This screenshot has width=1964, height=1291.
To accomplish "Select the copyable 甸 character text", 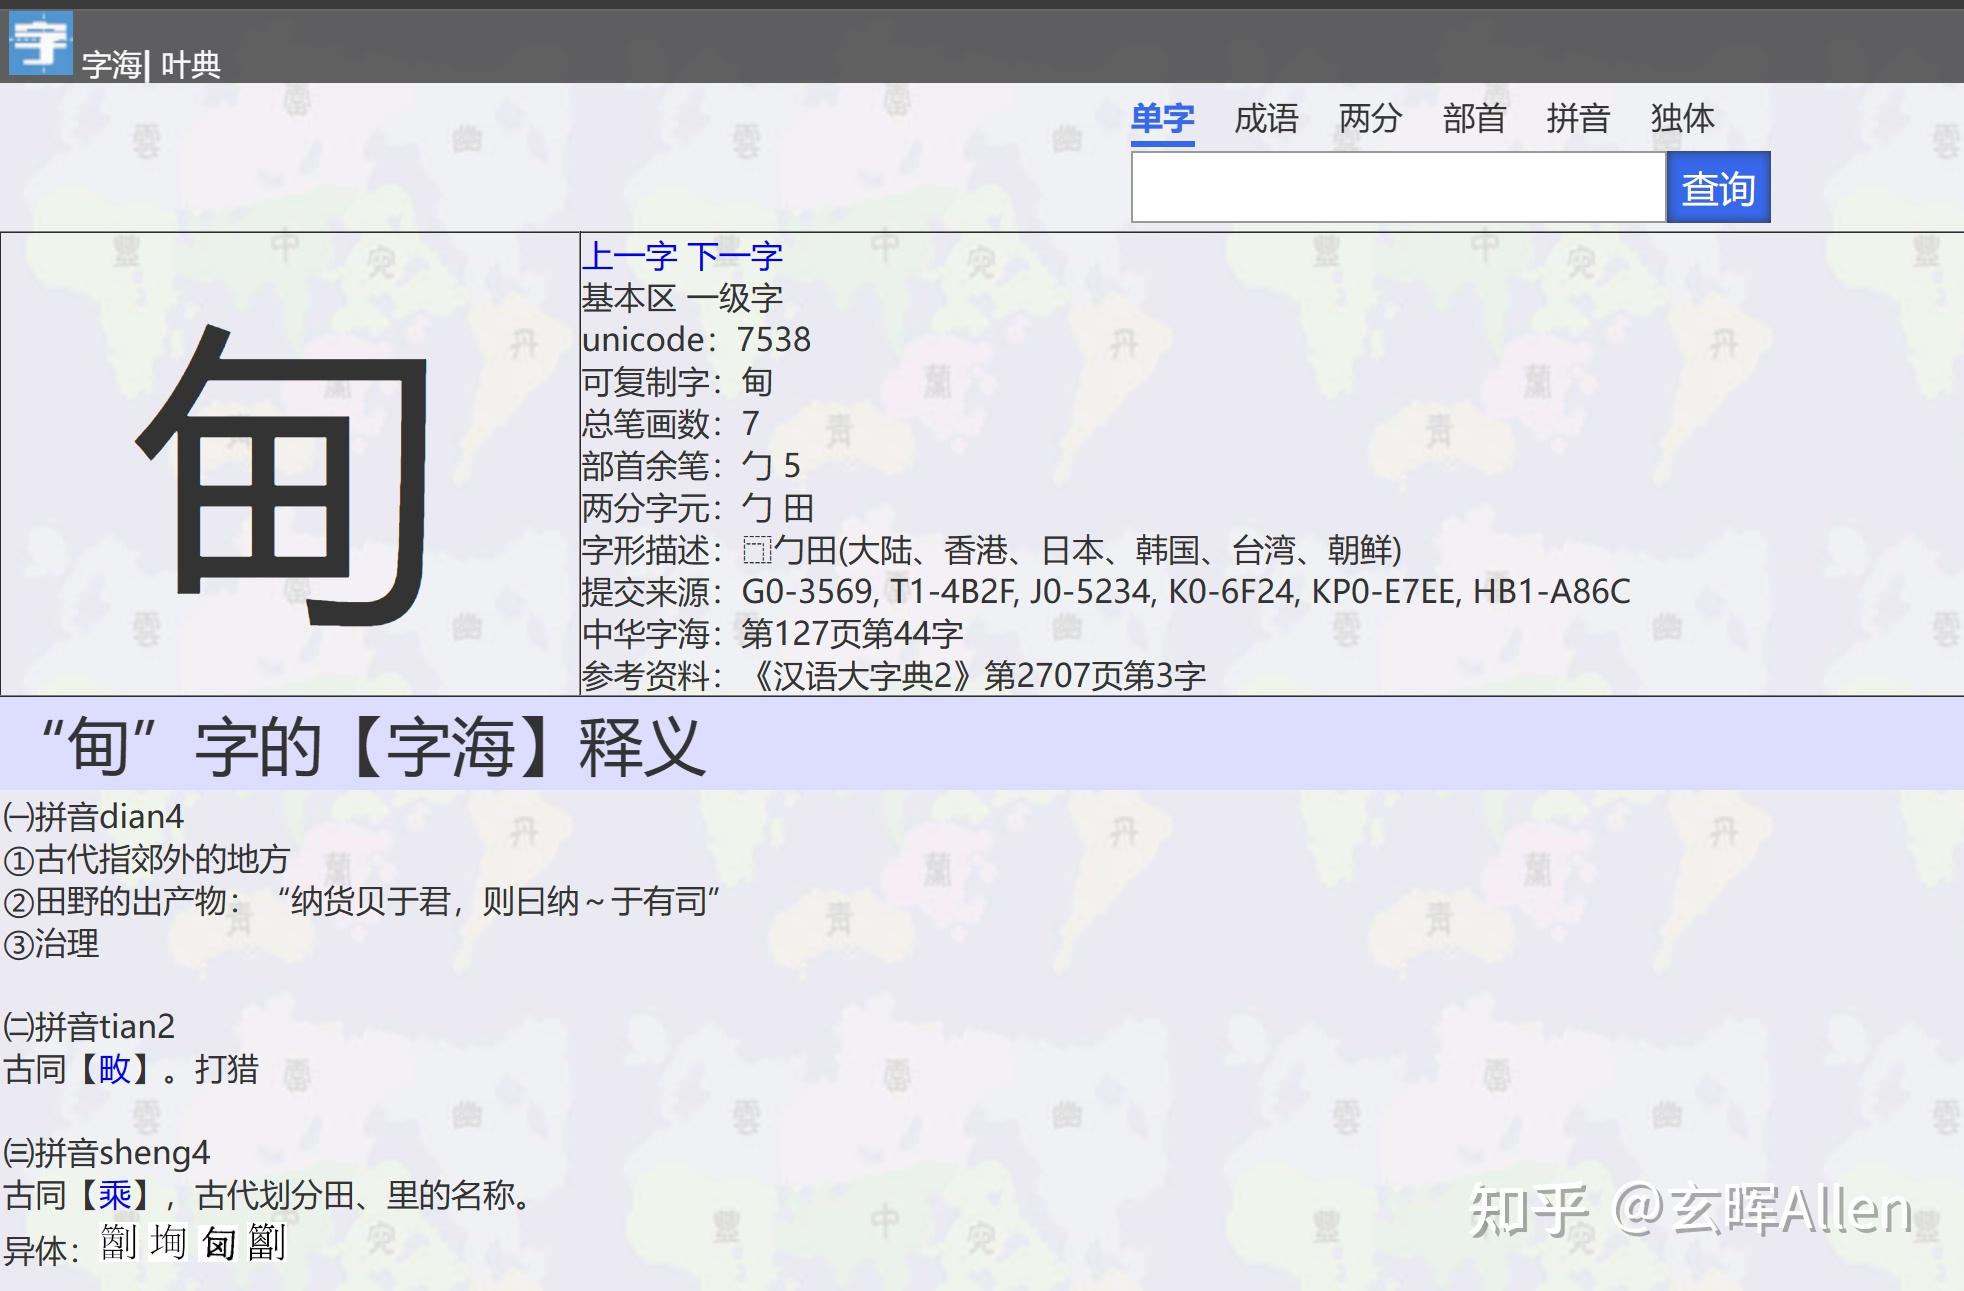I will pyautogui.click(x=757, y=382).
